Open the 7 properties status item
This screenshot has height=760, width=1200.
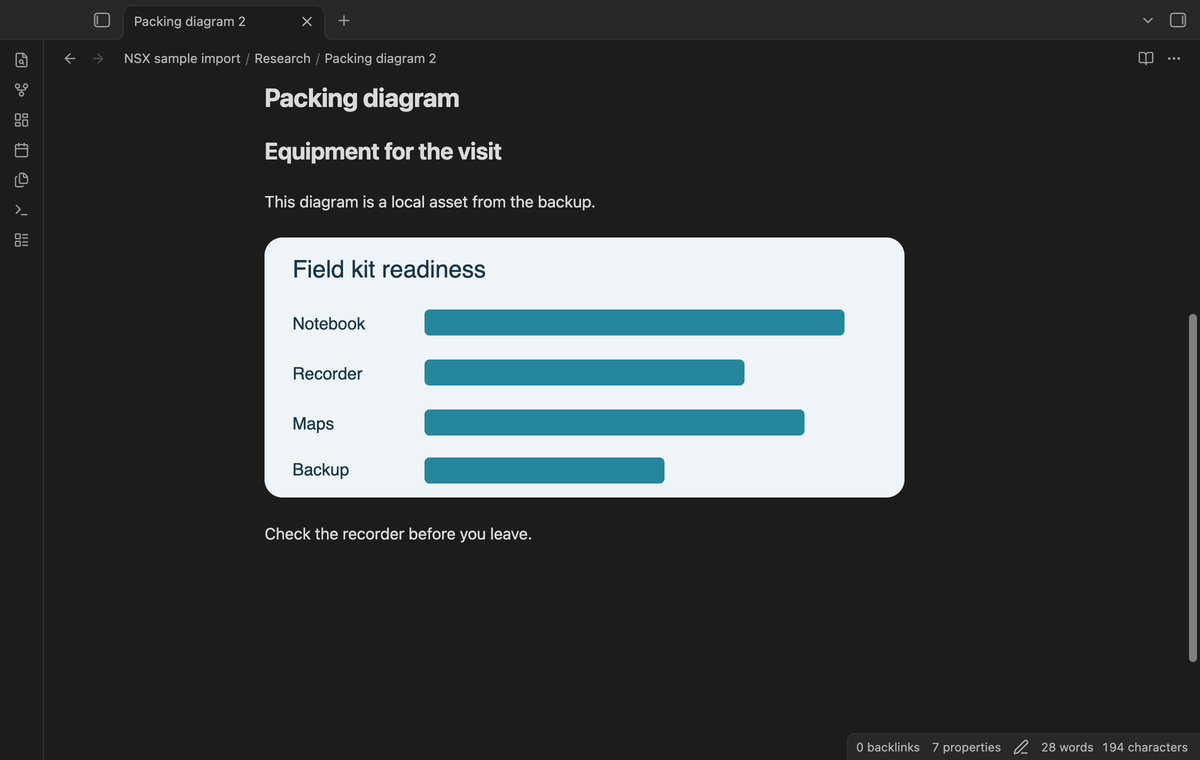pyautogui.click(x=966, y=747)
